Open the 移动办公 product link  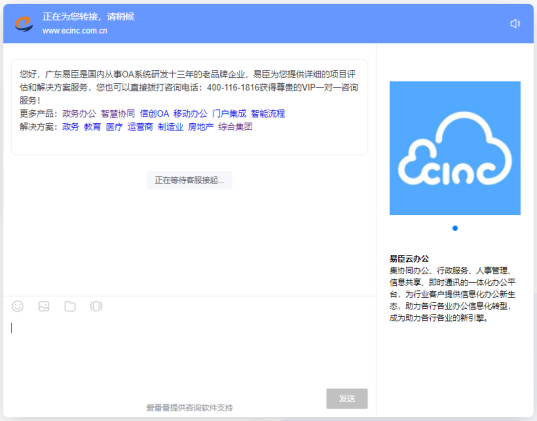tap(190, 114)
